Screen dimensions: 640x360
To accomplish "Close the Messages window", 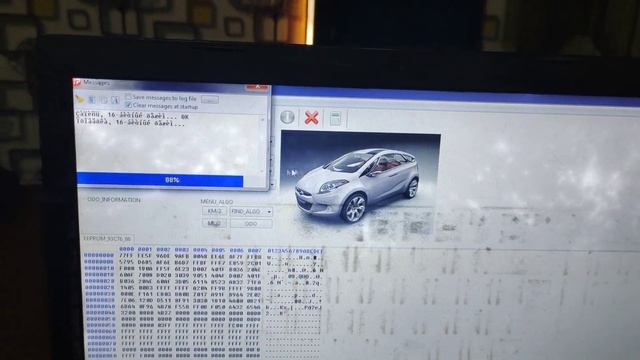I will coord(257,87).
